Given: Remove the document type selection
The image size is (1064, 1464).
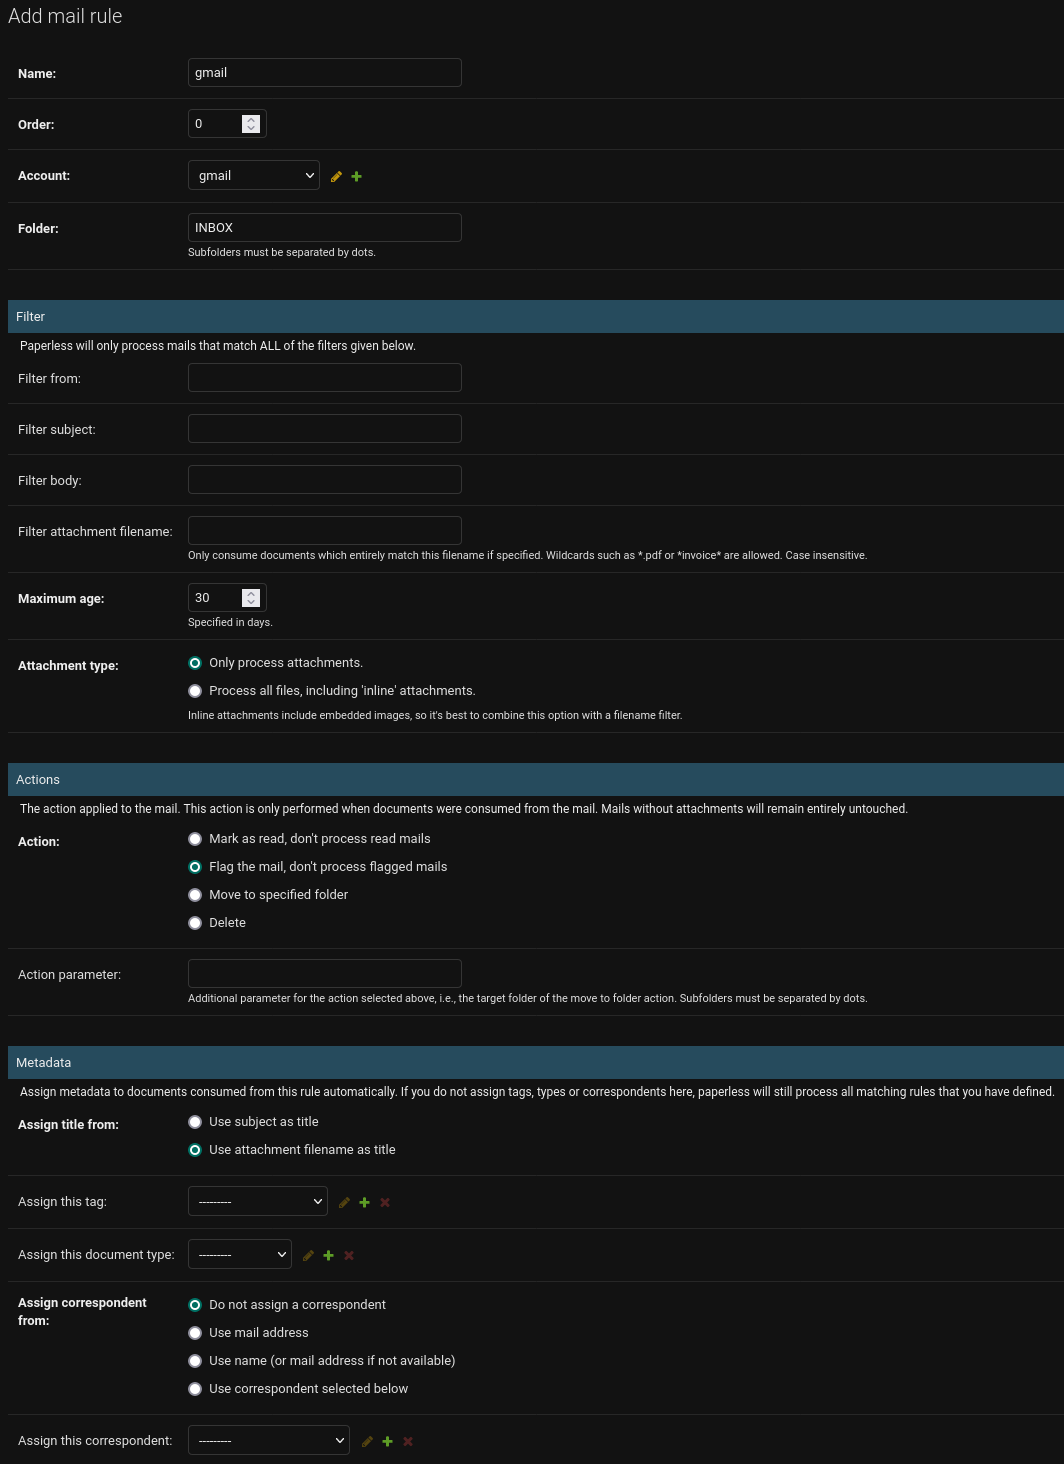Looking at the screenshot, I should [348, 1255].
